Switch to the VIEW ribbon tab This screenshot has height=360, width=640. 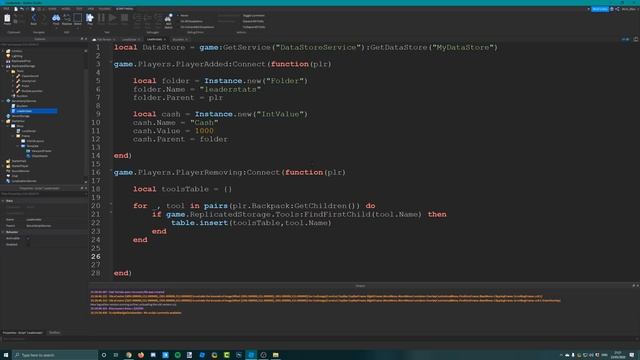pos(91,9)
